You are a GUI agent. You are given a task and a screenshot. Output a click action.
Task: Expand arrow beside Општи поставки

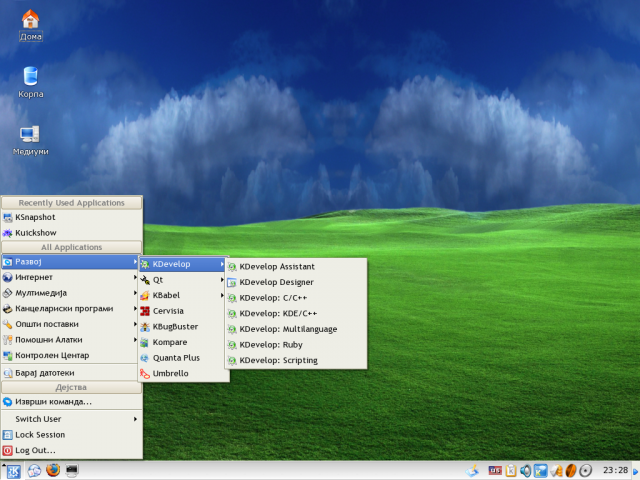(135, 324)
